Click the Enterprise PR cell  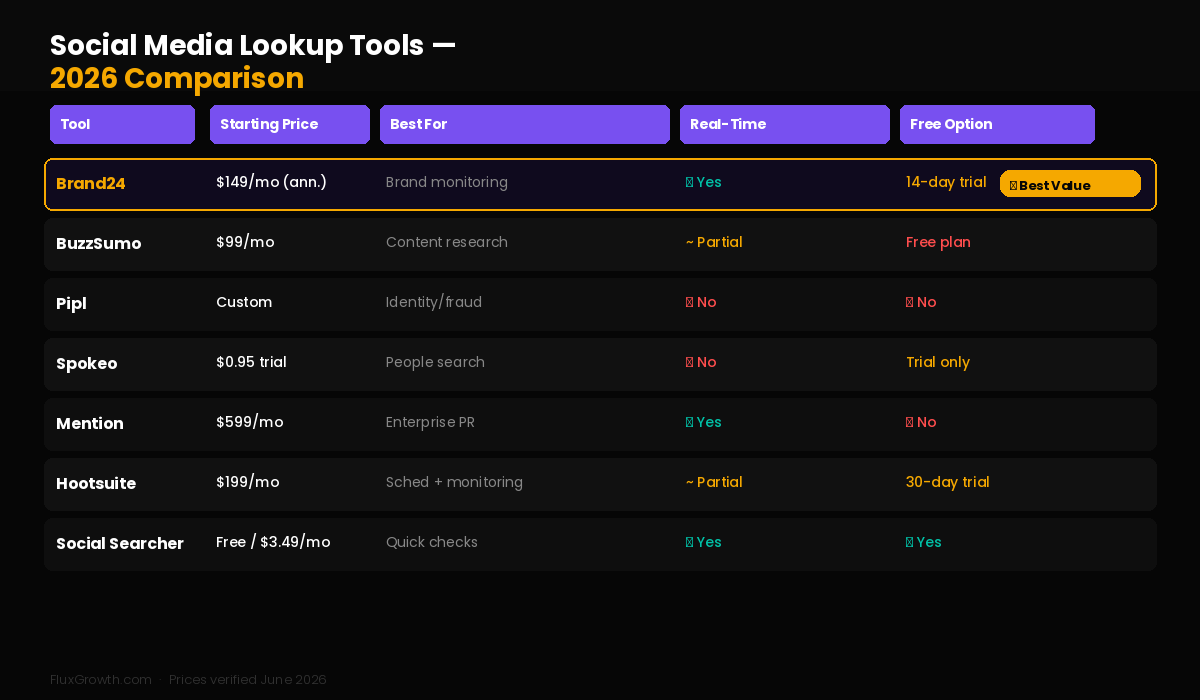[430, 422]
